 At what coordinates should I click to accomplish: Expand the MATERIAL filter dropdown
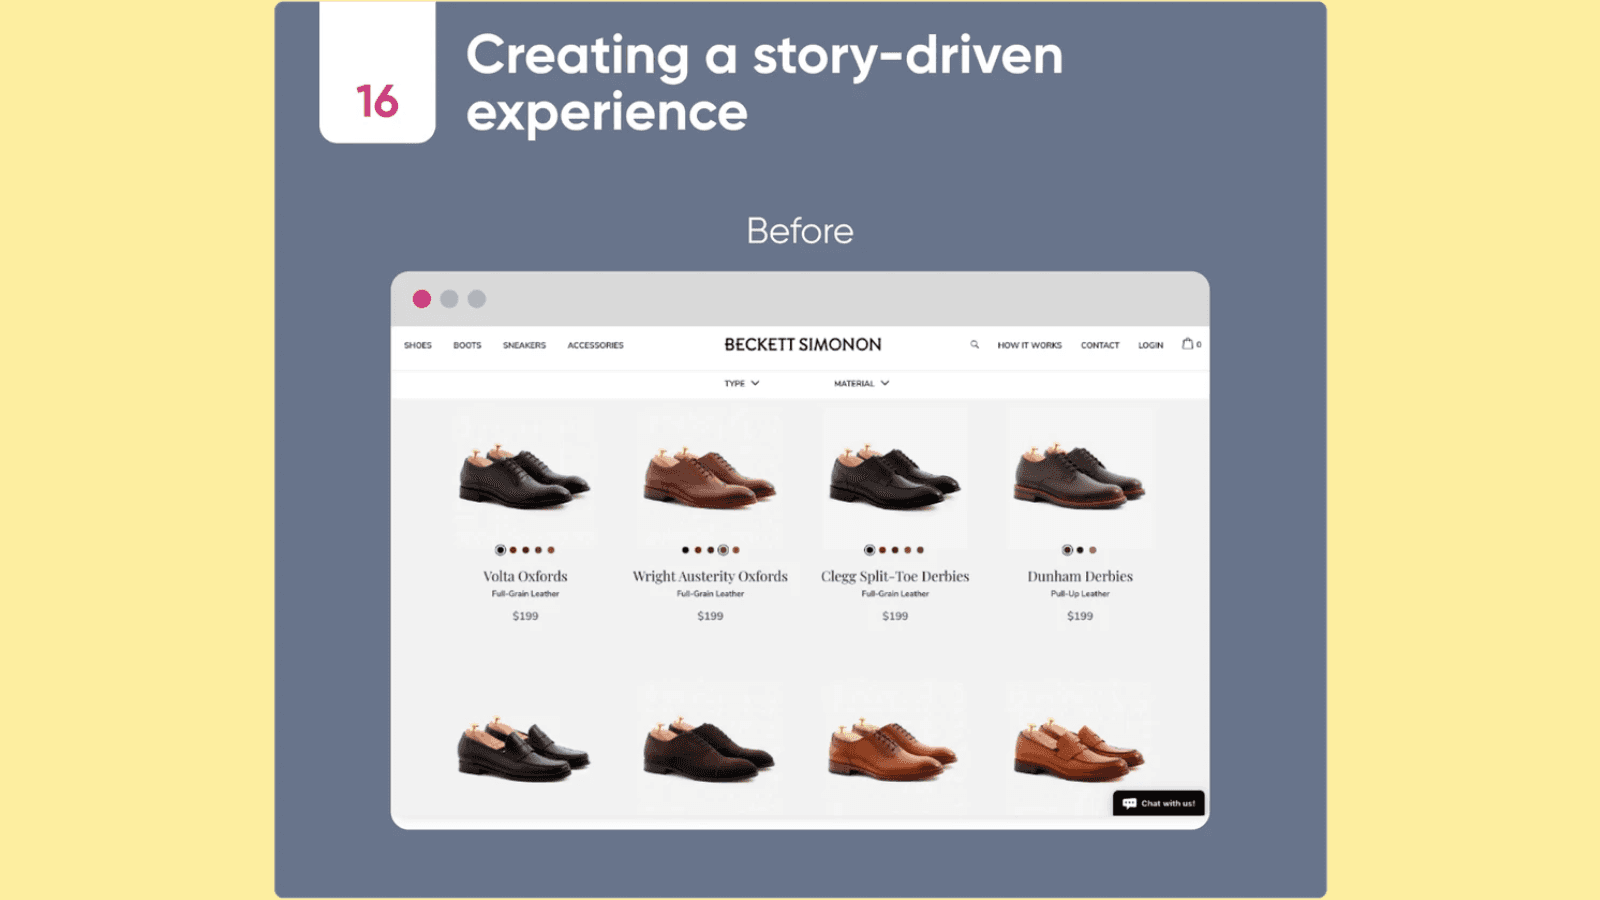(861, 383)
